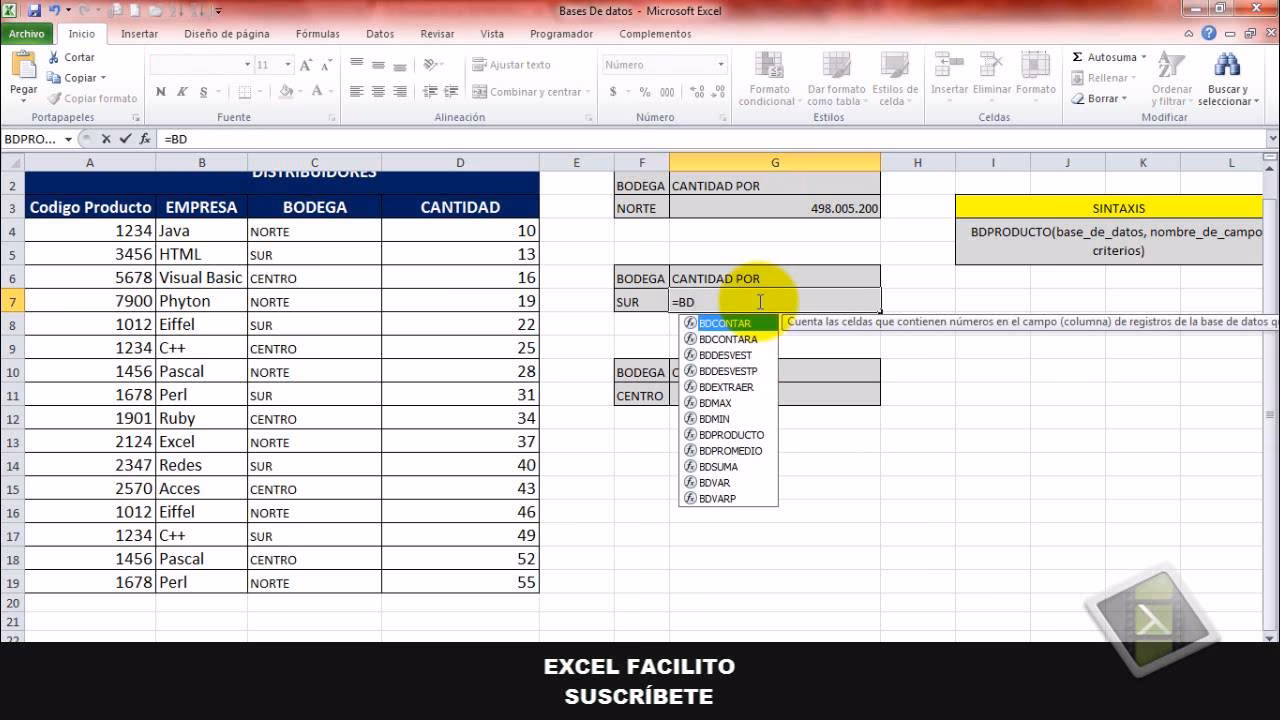Screen dimensions: 1280x720
Task: Click the top vertical align icon
Action: point(356,64)
